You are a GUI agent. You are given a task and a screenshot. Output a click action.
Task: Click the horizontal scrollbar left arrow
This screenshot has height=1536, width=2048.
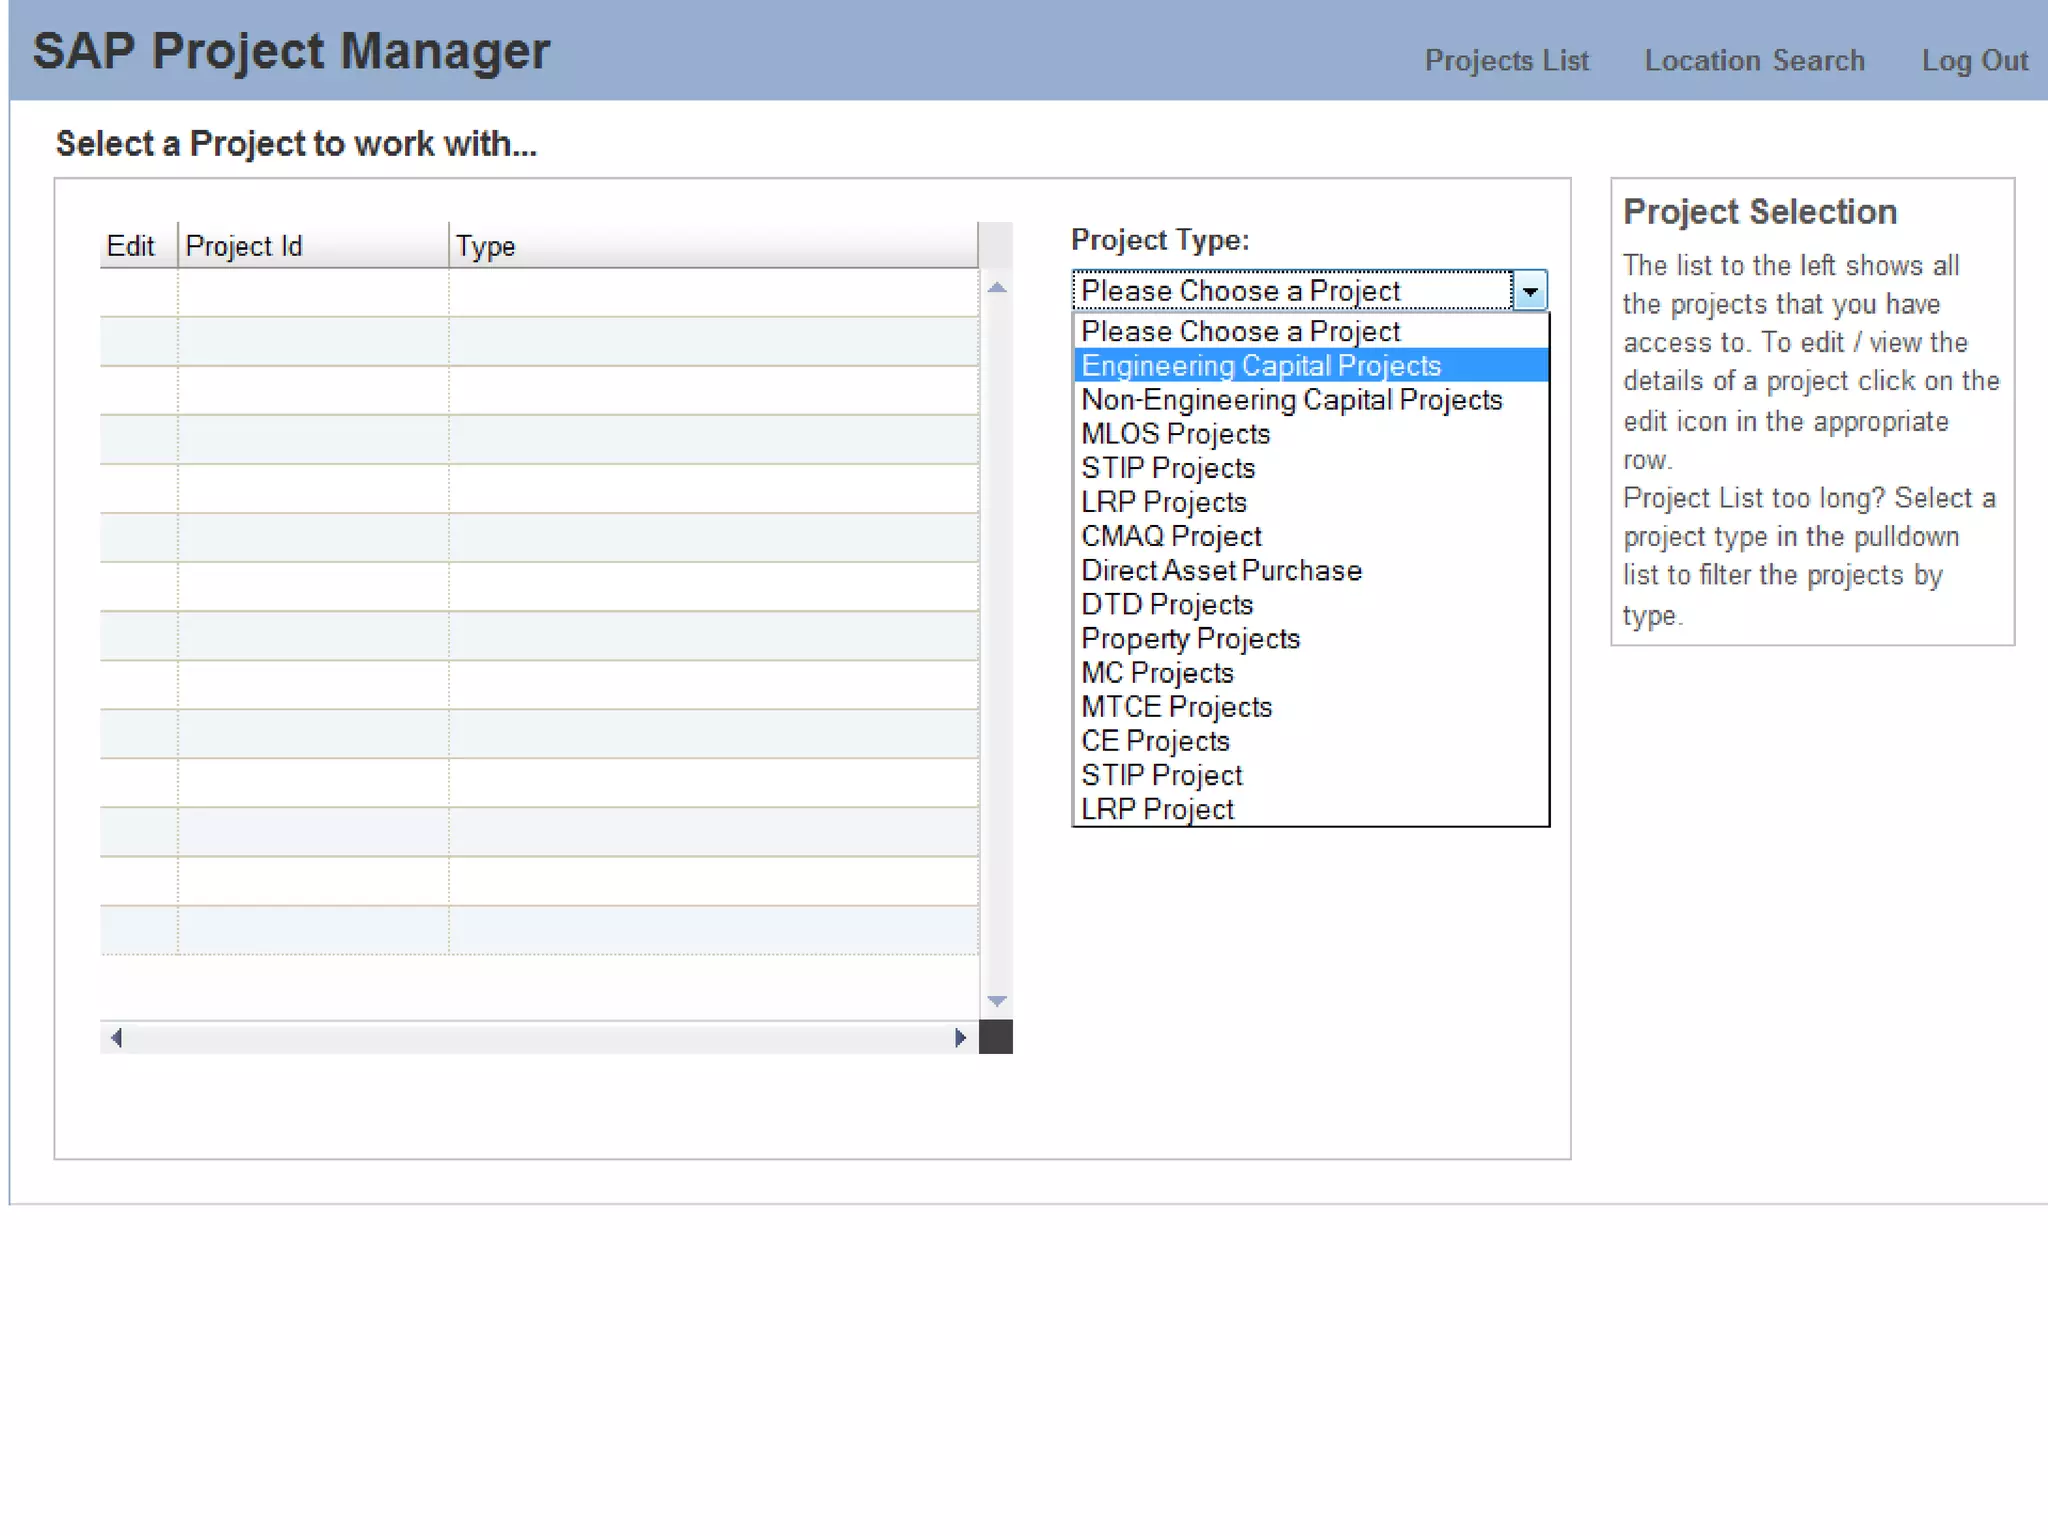116,1038
